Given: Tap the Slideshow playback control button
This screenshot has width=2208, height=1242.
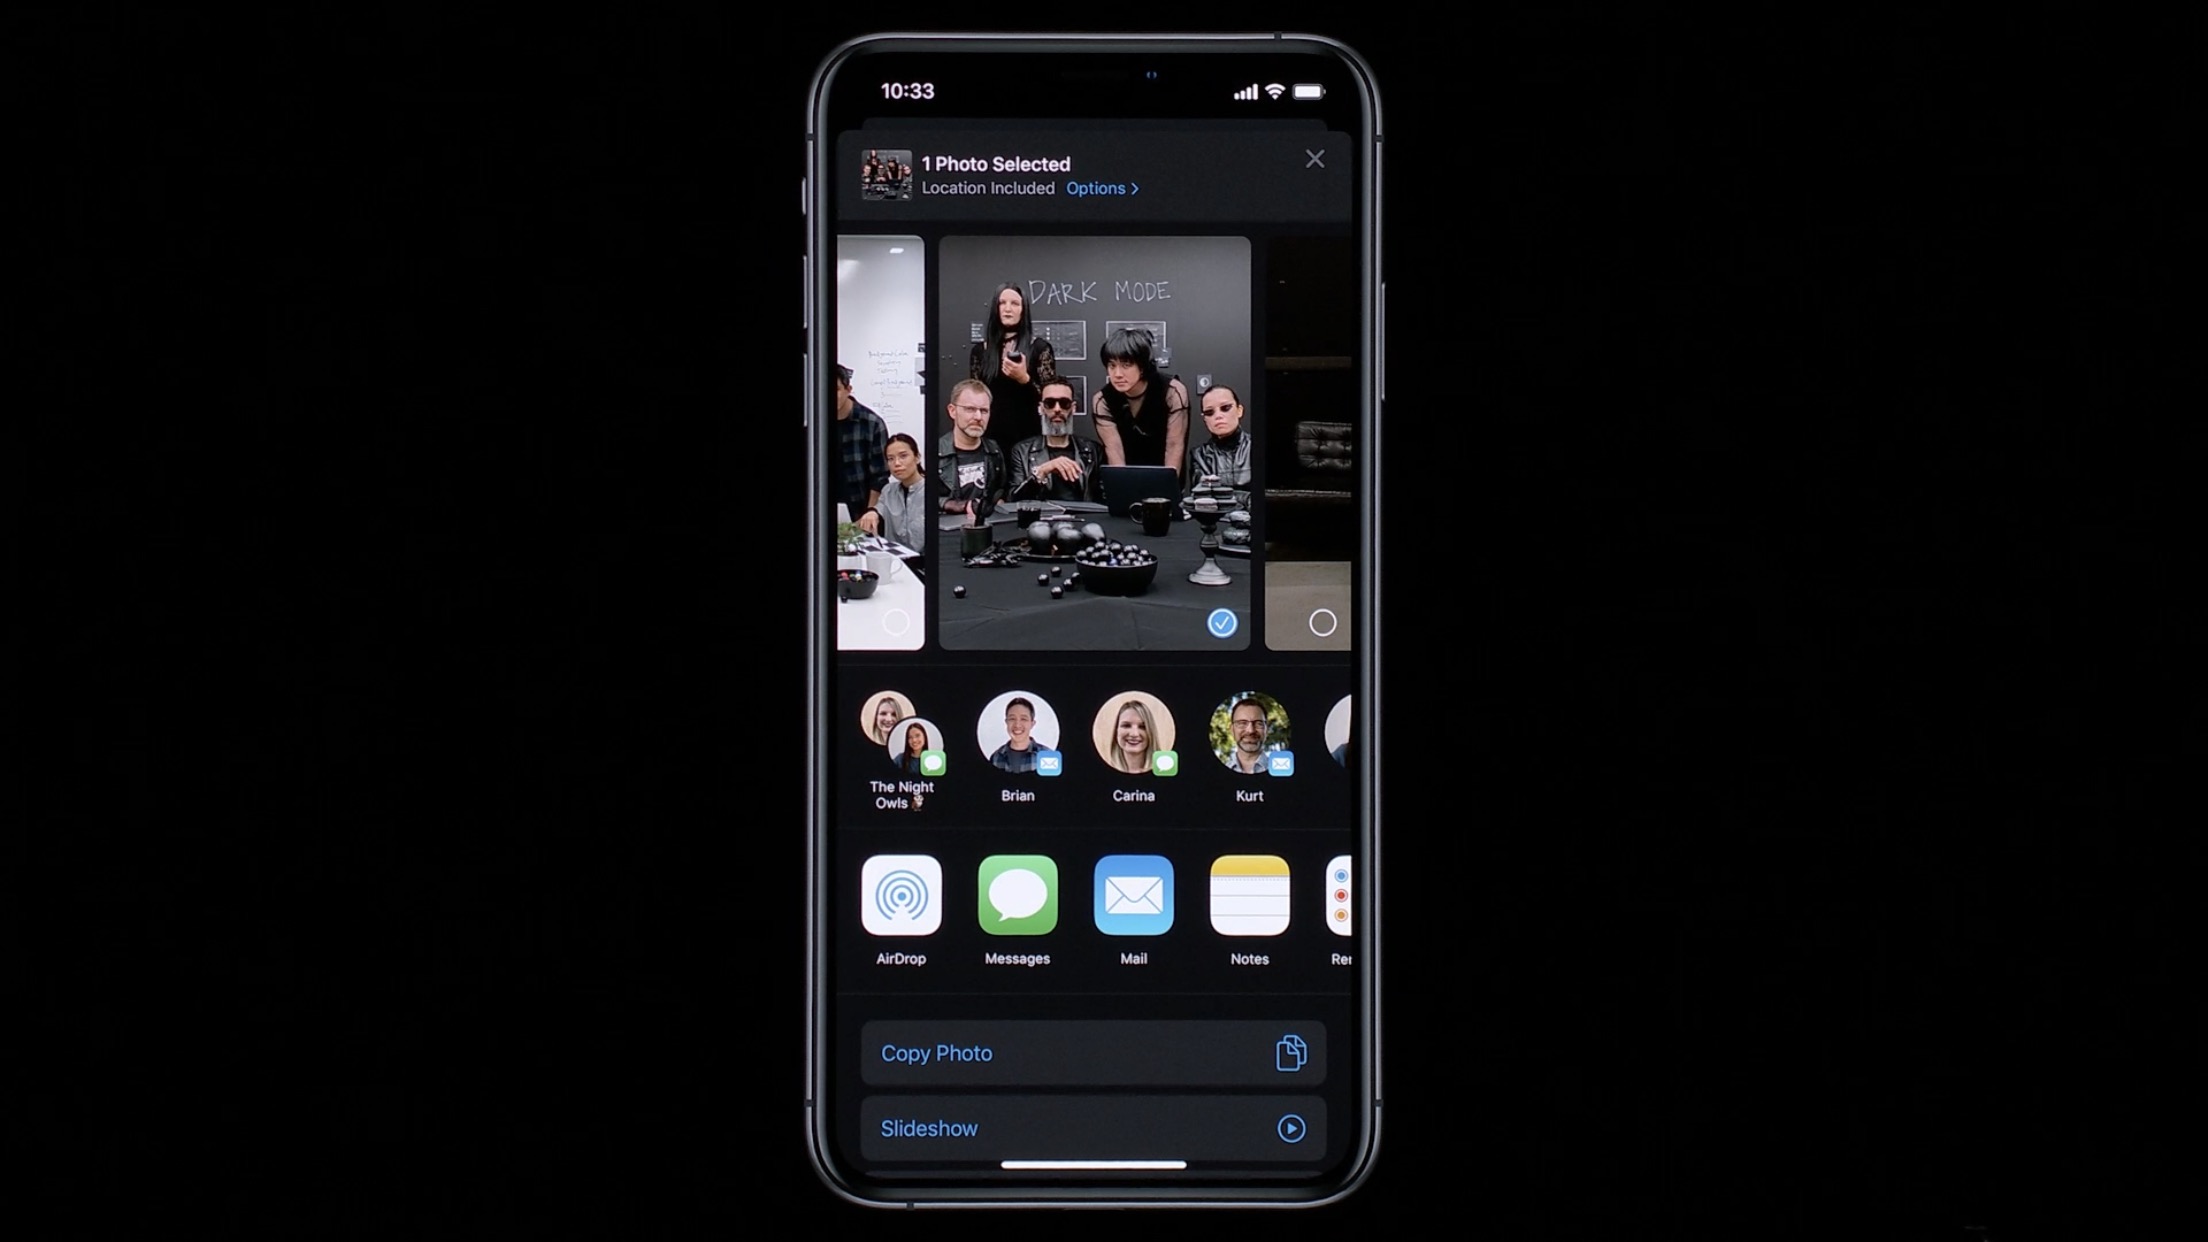Looking at the screenshot, I should tap(1289, 1128).
